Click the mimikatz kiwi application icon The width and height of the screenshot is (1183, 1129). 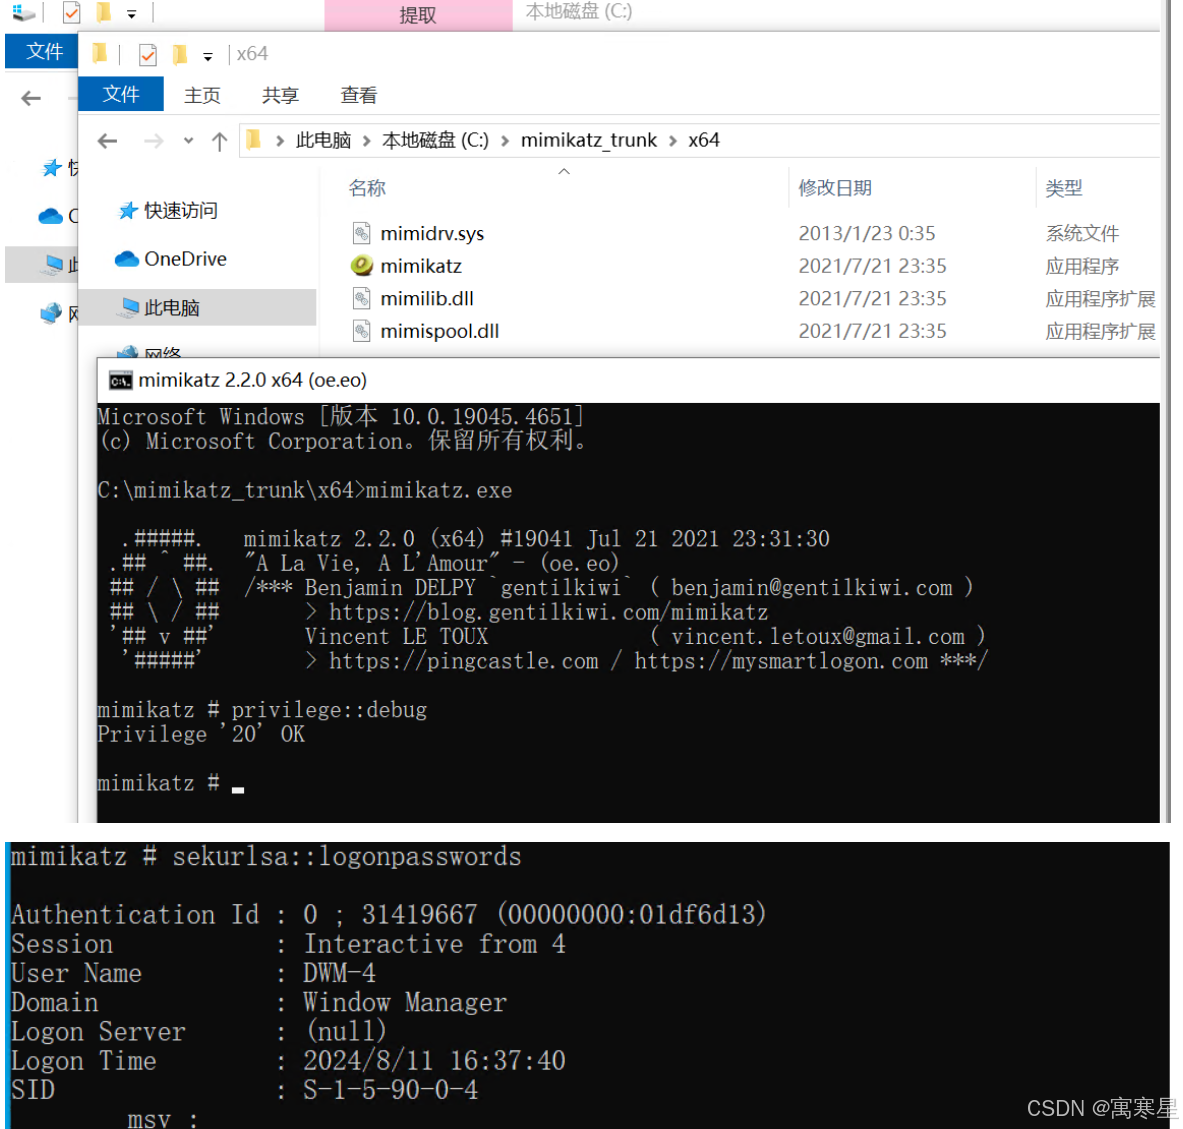pos(362,266)
